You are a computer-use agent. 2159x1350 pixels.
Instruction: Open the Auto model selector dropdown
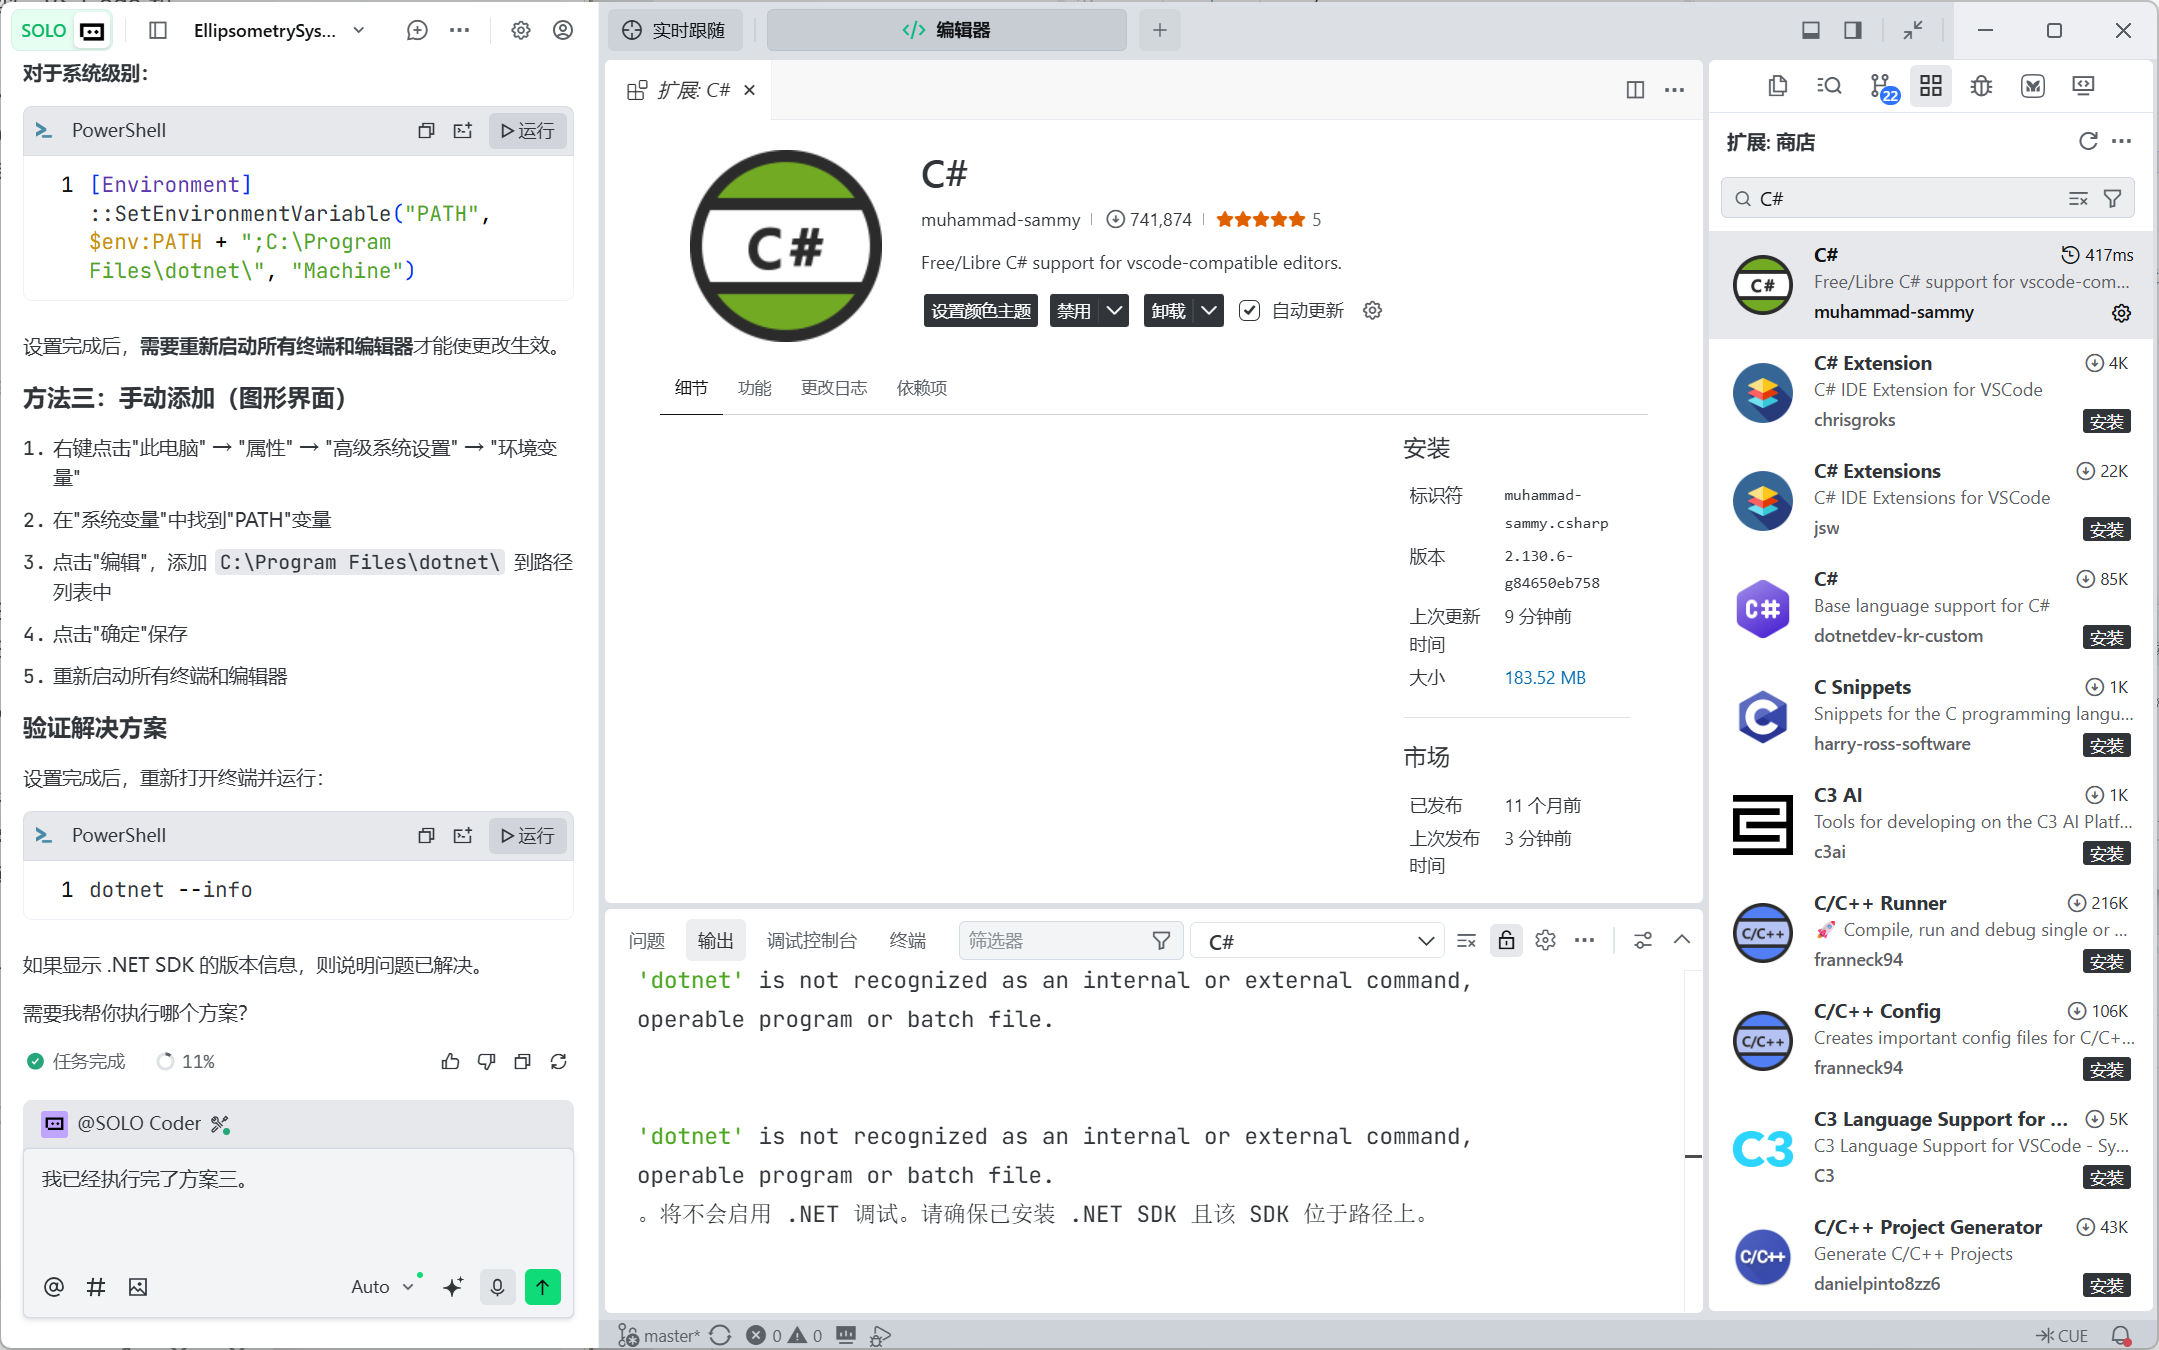tap(381, 1287)
